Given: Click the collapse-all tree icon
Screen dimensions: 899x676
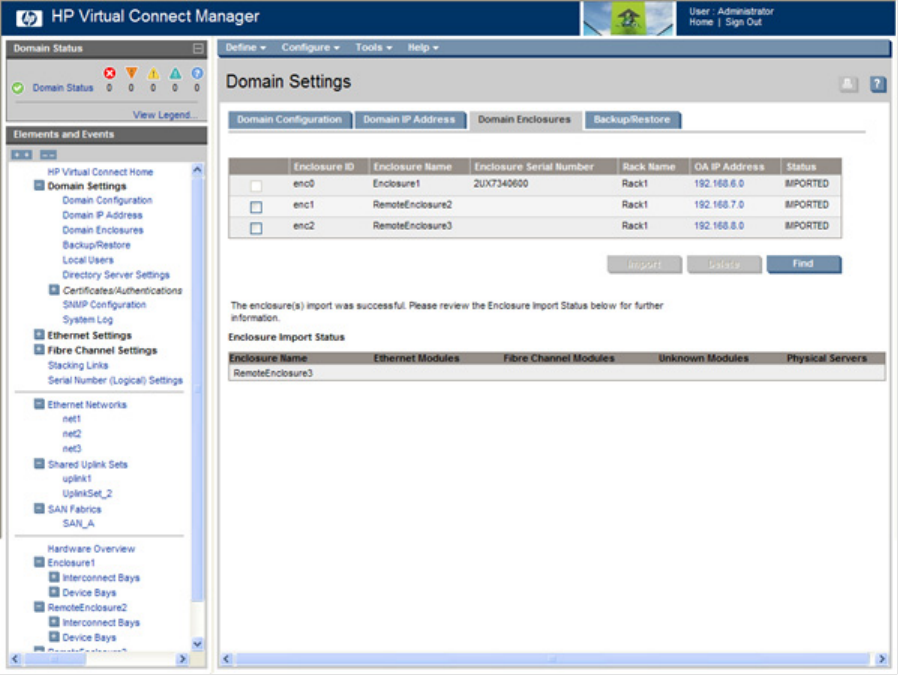Looking at the screenshot, I should point(48,155).
